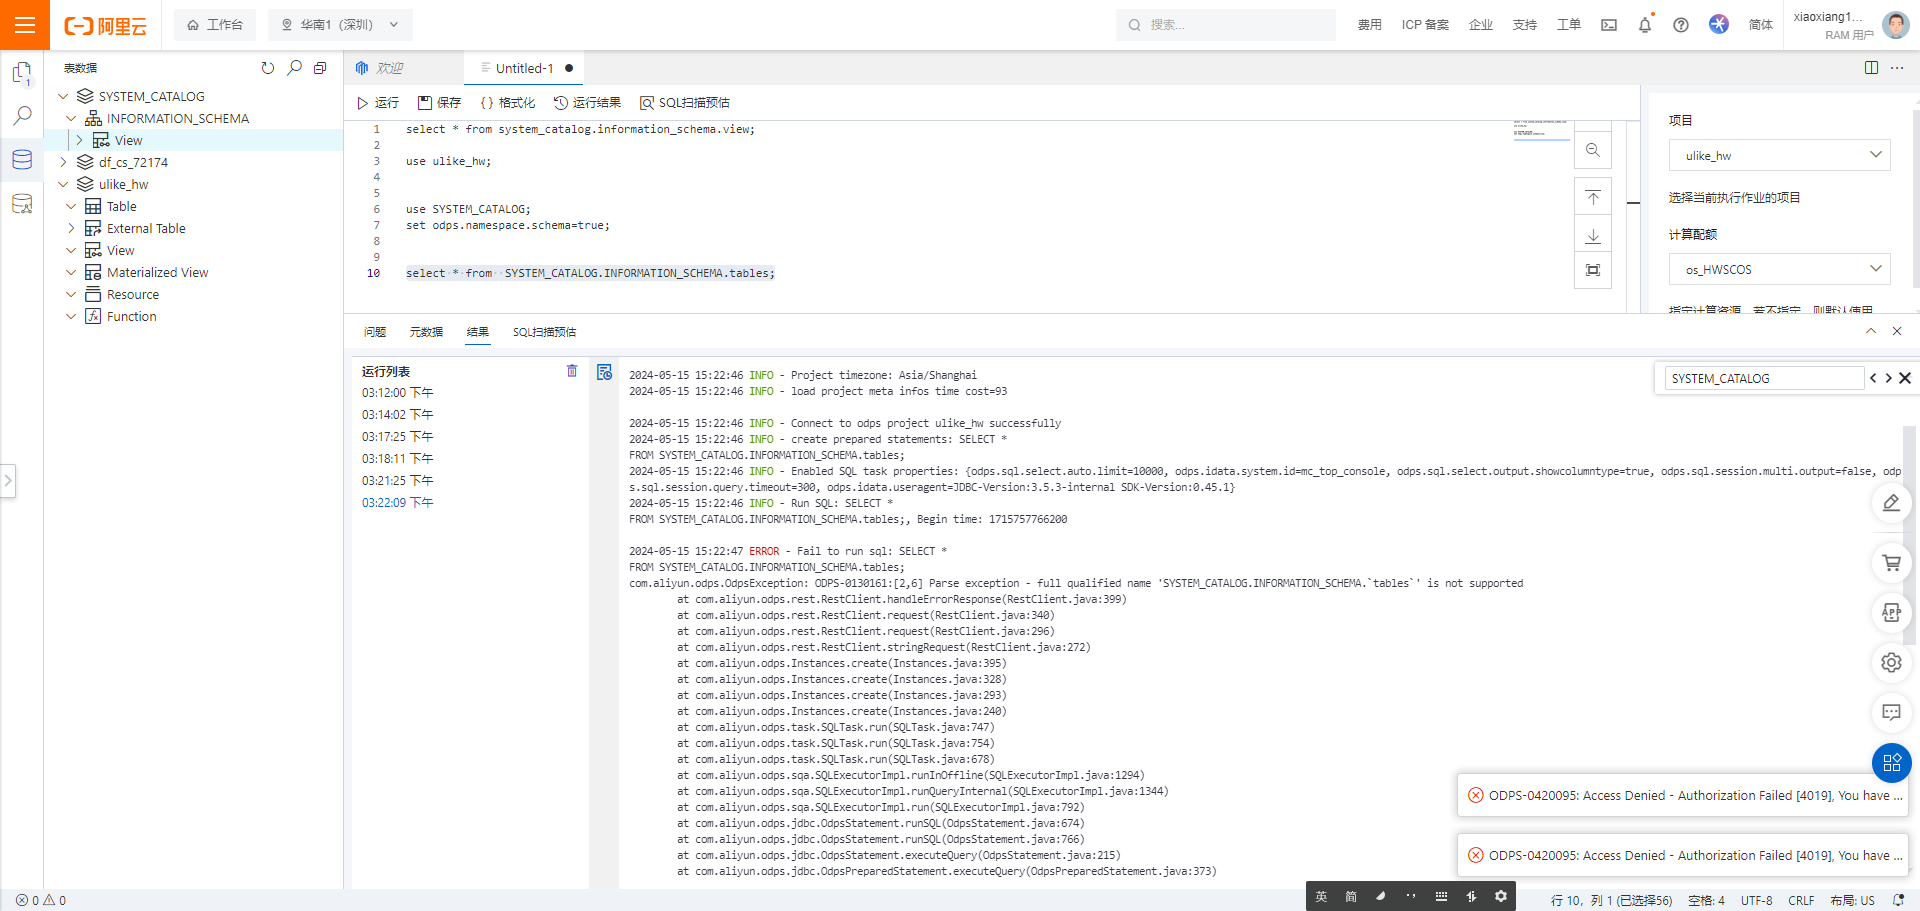1920x911 pixels.
Task: Click the left sidebar collapse arrow
Action: pos(8,481)
